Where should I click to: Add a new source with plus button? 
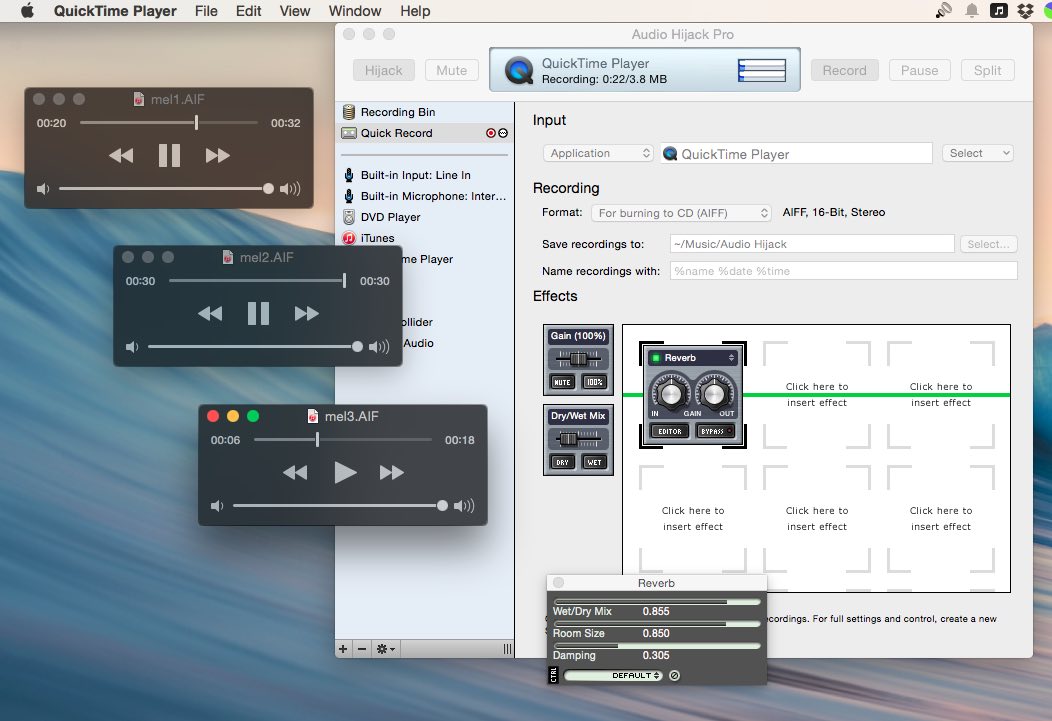(x=343, y=649)
